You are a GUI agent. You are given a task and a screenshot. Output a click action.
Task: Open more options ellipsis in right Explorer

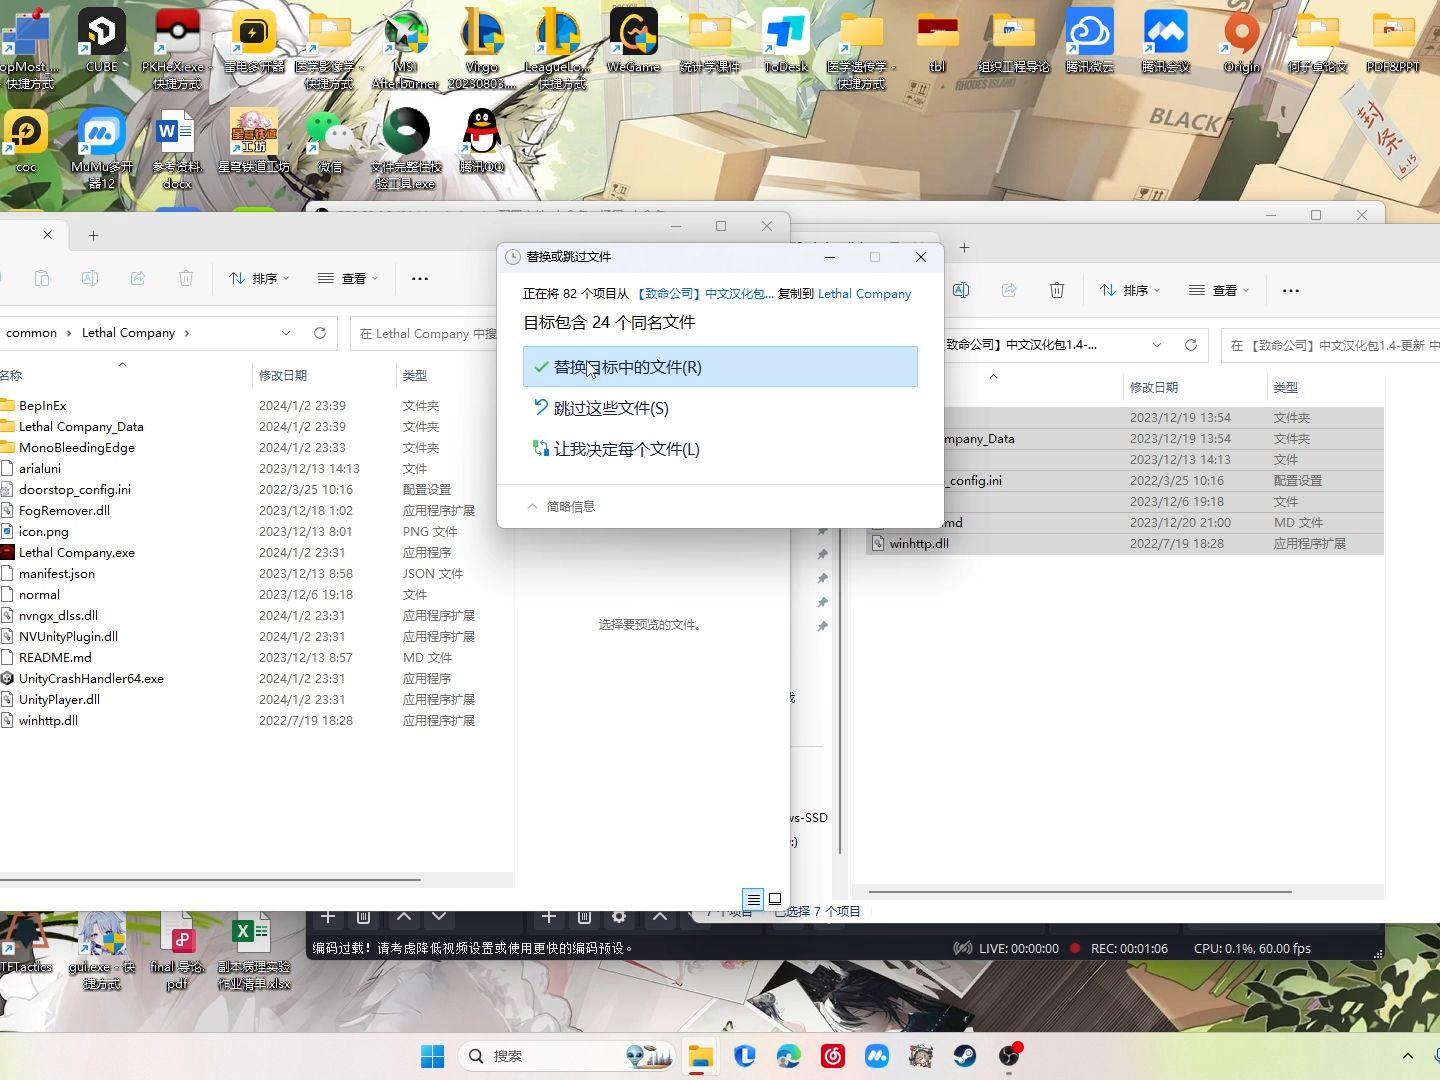coord(1291,290)
